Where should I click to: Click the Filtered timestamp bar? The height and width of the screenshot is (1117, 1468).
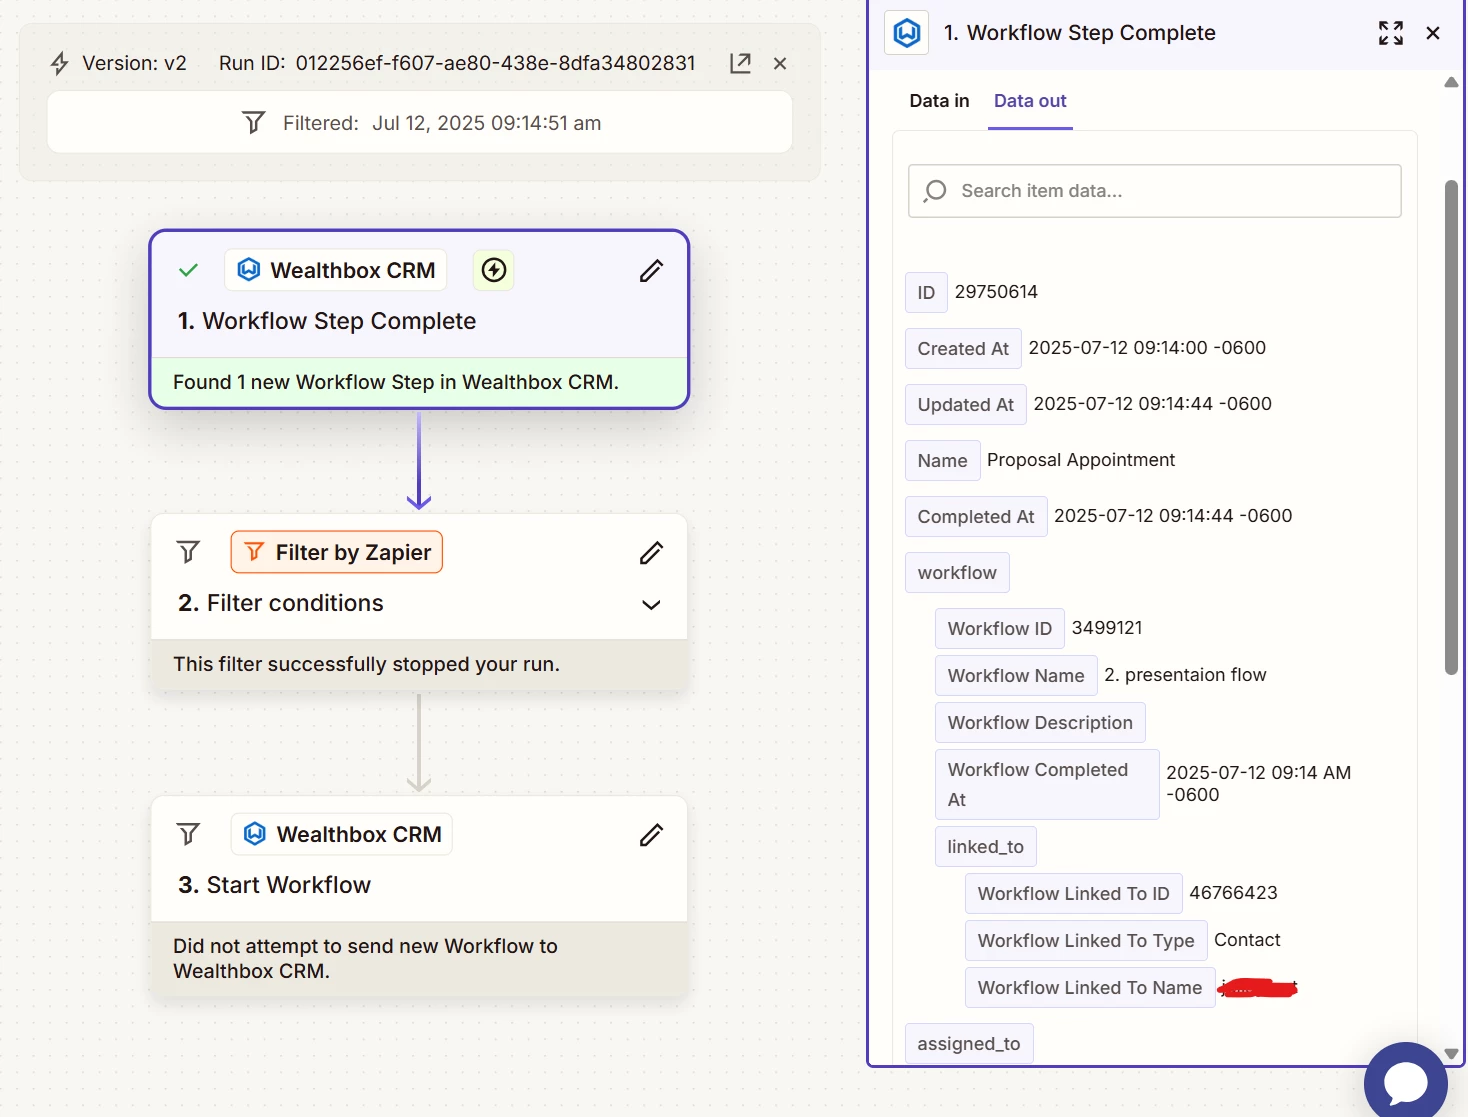click(x=420, y=123)
